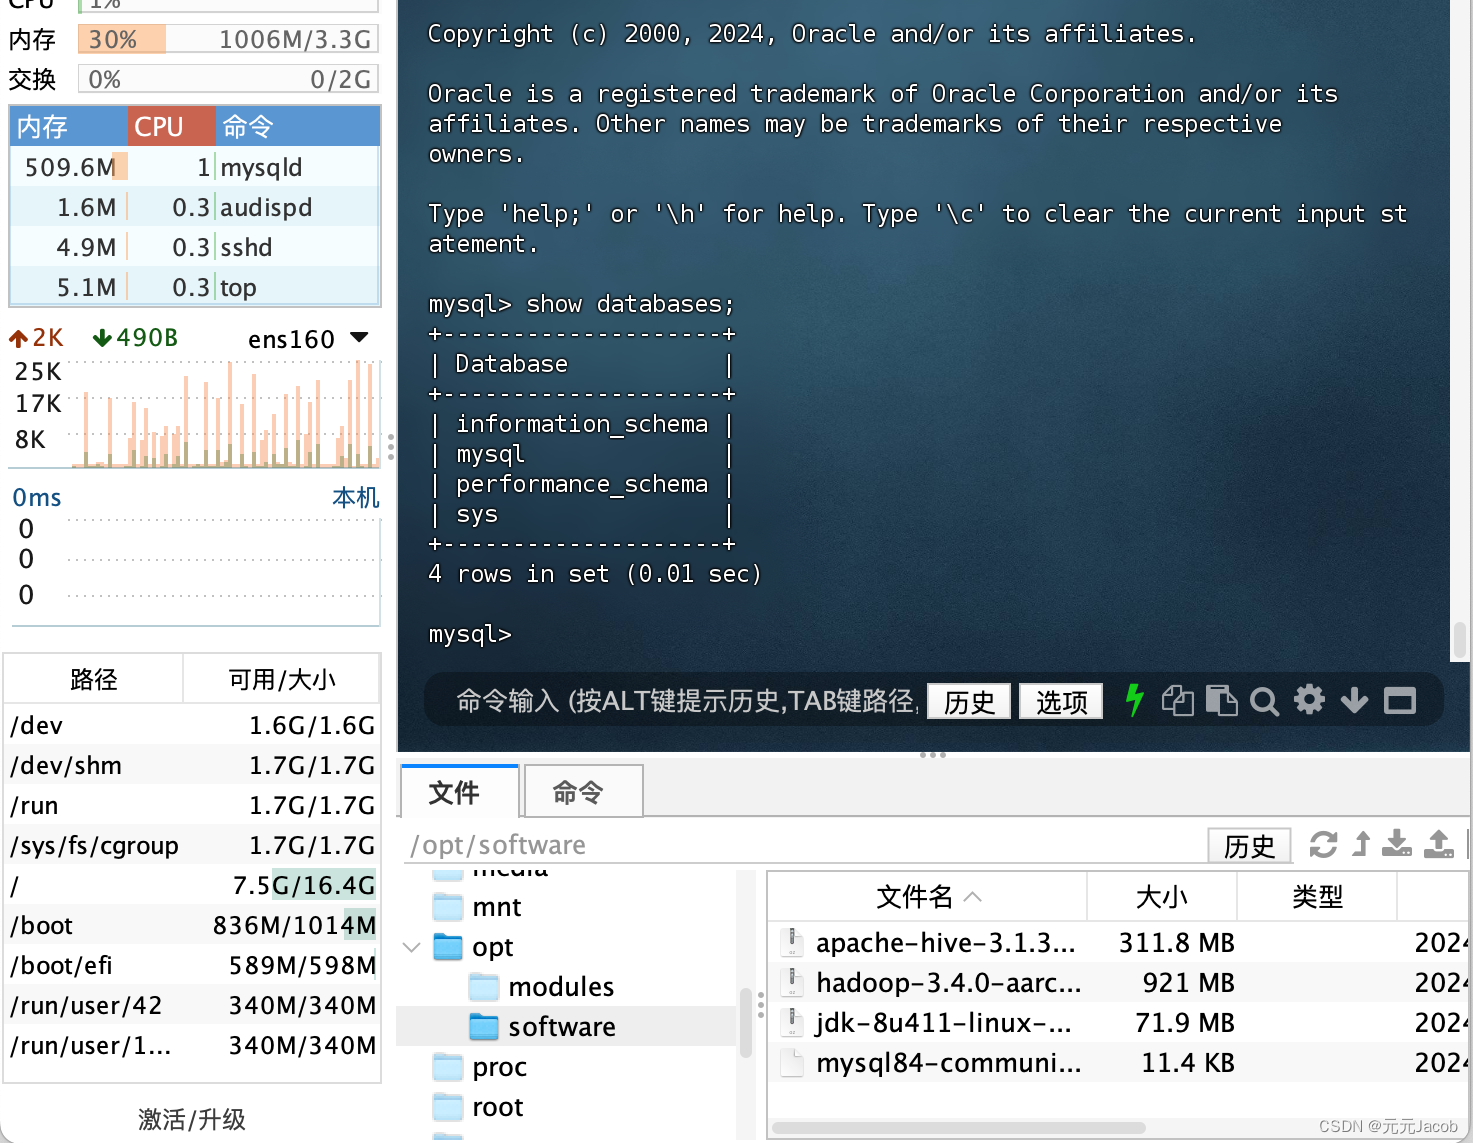
Task: Select the /sys/fs/cgroup disk row
Action: [192, 845]
